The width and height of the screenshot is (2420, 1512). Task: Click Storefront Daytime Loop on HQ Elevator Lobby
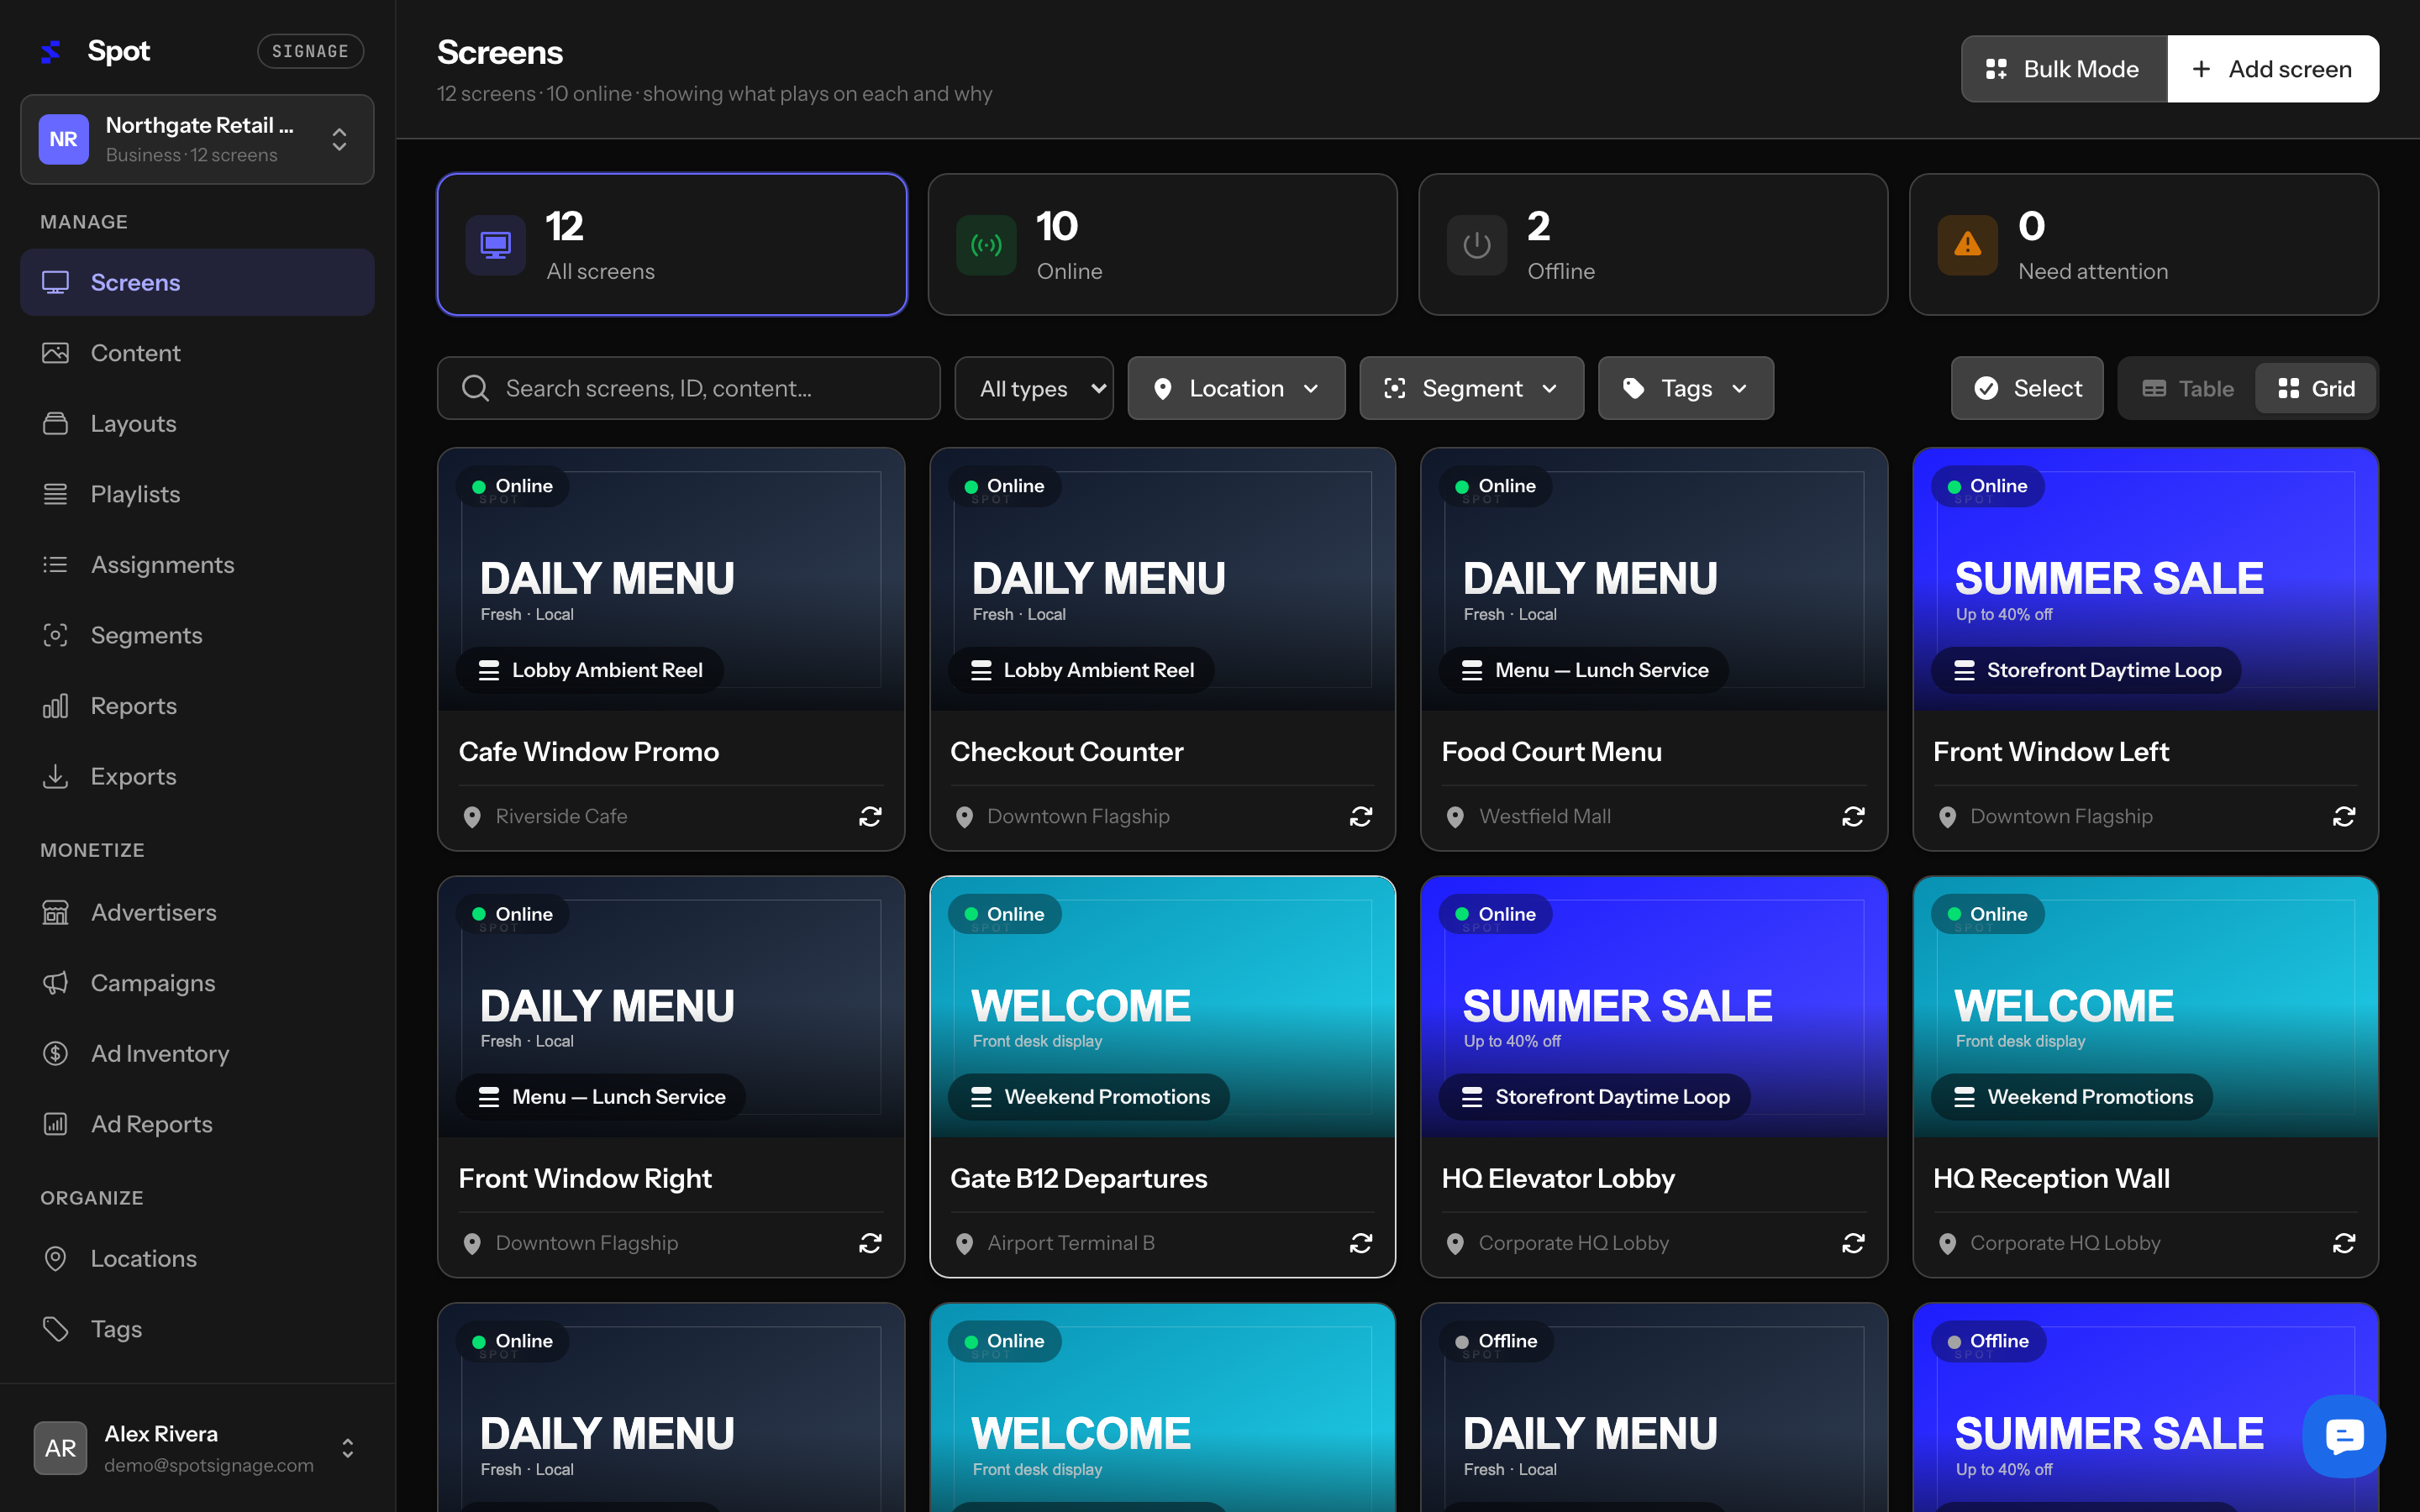point(1594,1097)
